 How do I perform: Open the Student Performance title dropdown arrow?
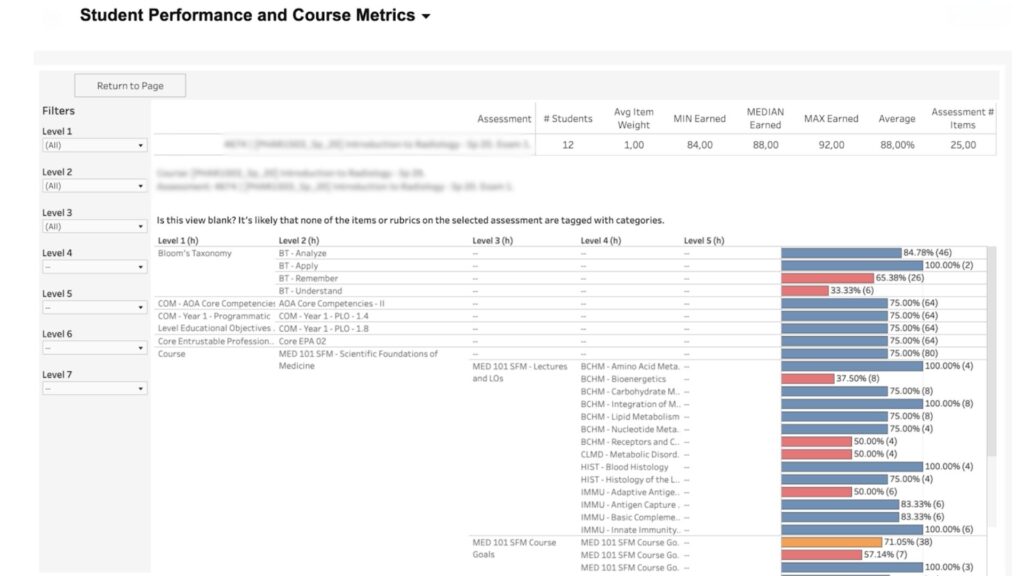pyautogui.click(x=426, y=17)
